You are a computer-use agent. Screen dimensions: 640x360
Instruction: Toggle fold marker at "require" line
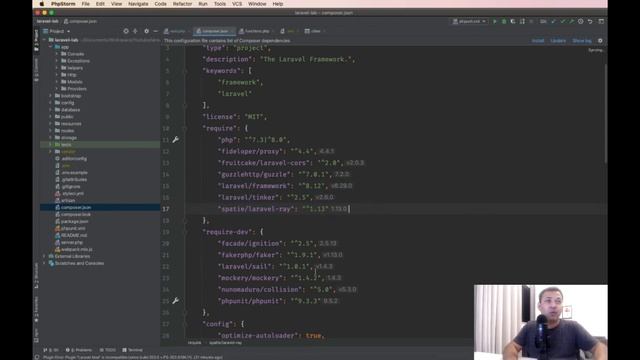[x=185, y=128]
